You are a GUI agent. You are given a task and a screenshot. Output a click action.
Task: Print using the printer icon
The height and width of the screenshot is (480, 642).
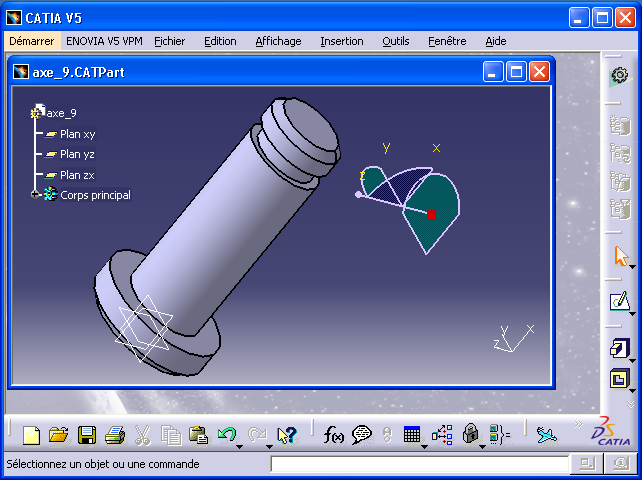click(115, 435)
